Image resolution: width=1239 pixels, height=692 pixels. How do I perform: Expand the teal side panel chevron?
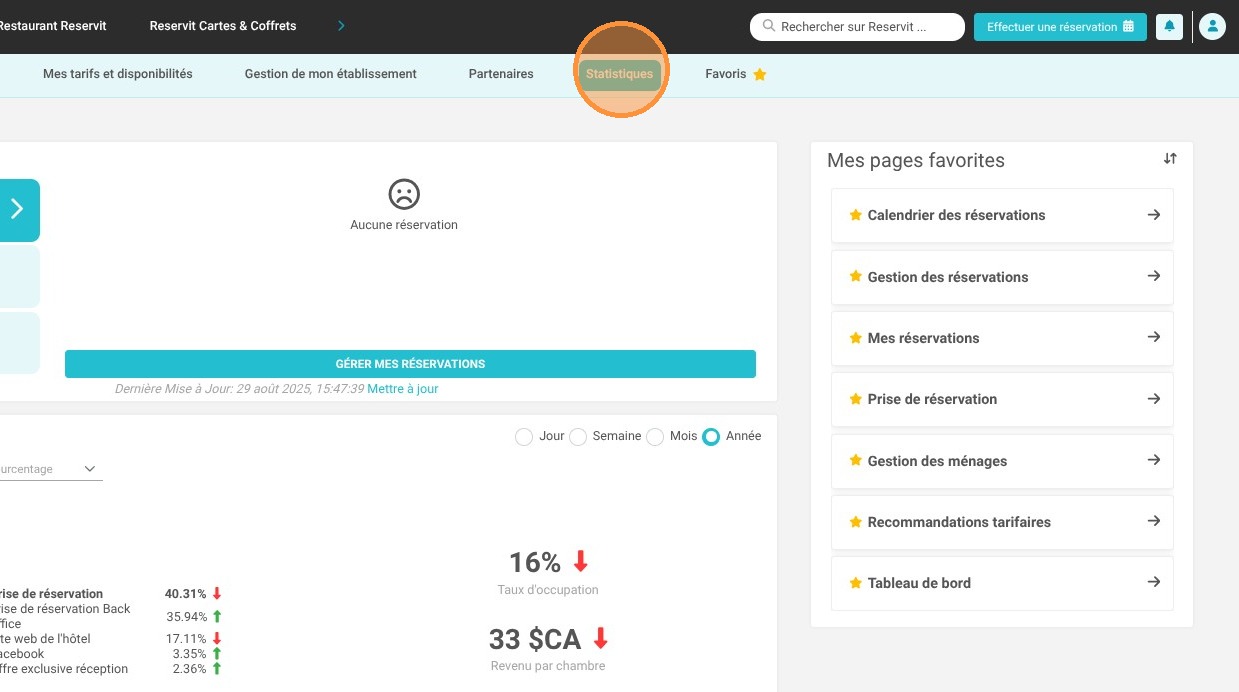coord(18,210)
